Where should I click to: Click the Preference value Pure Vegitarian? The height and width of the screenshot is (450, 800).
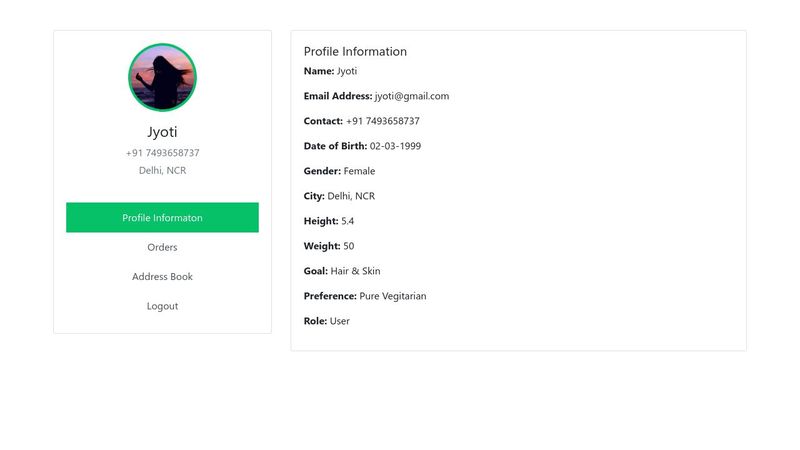393,296
